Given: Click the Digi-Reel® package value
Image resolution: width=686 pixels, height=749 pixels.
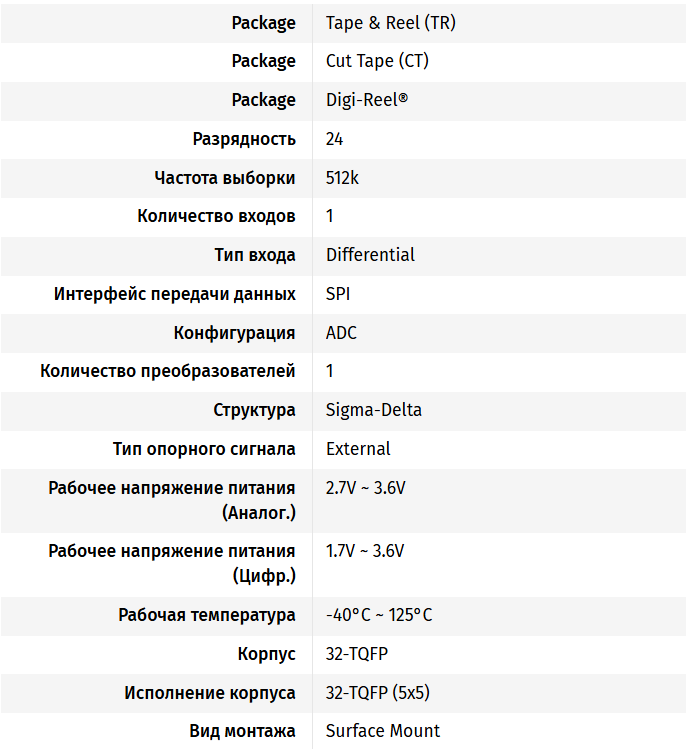Looking at the screenshot, I should click(x=366, y=100).
